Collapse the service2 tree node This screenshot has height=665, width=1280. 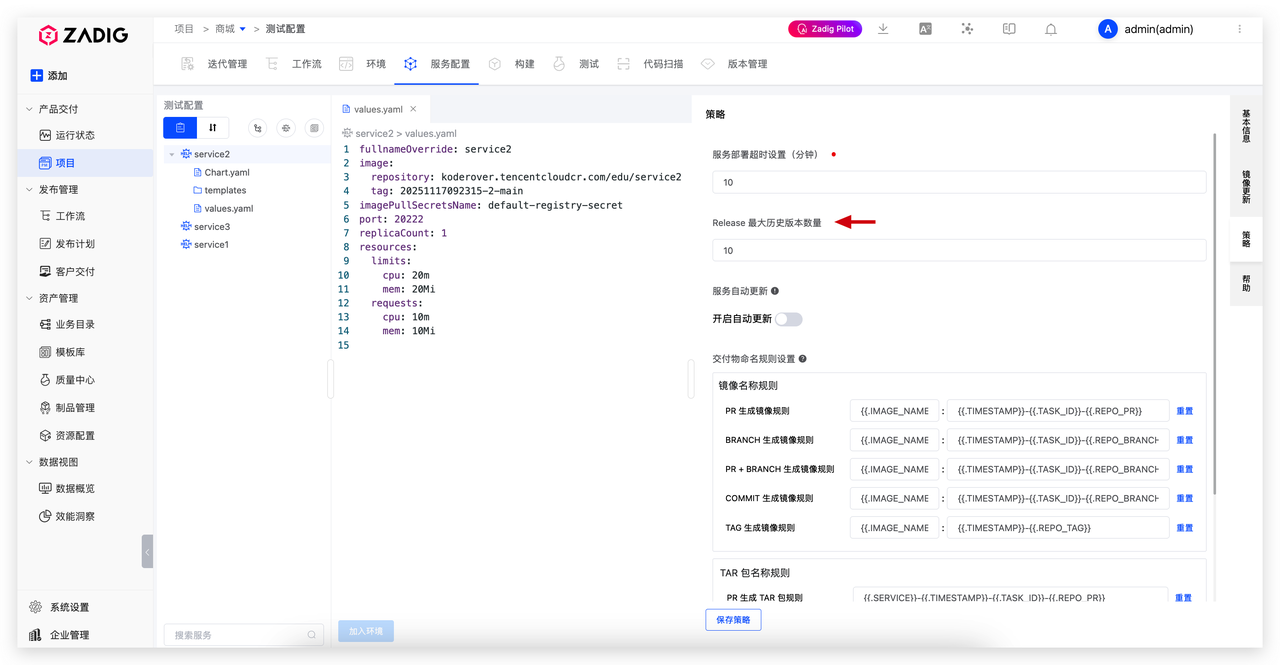click(x=172, y=154)
